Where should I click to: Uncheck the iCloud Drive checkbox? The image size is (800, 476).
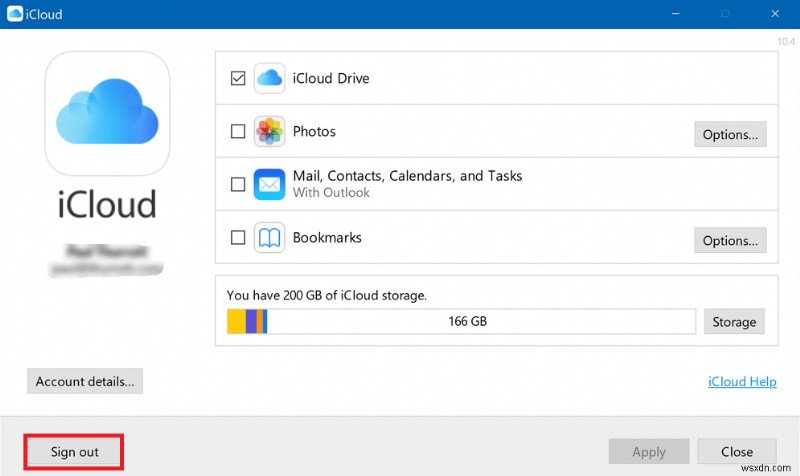click(238, 78)
